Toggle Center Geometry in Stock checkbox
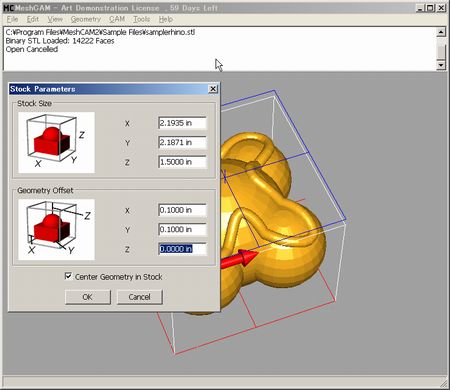The image size is (450, 390). (68, 276)
